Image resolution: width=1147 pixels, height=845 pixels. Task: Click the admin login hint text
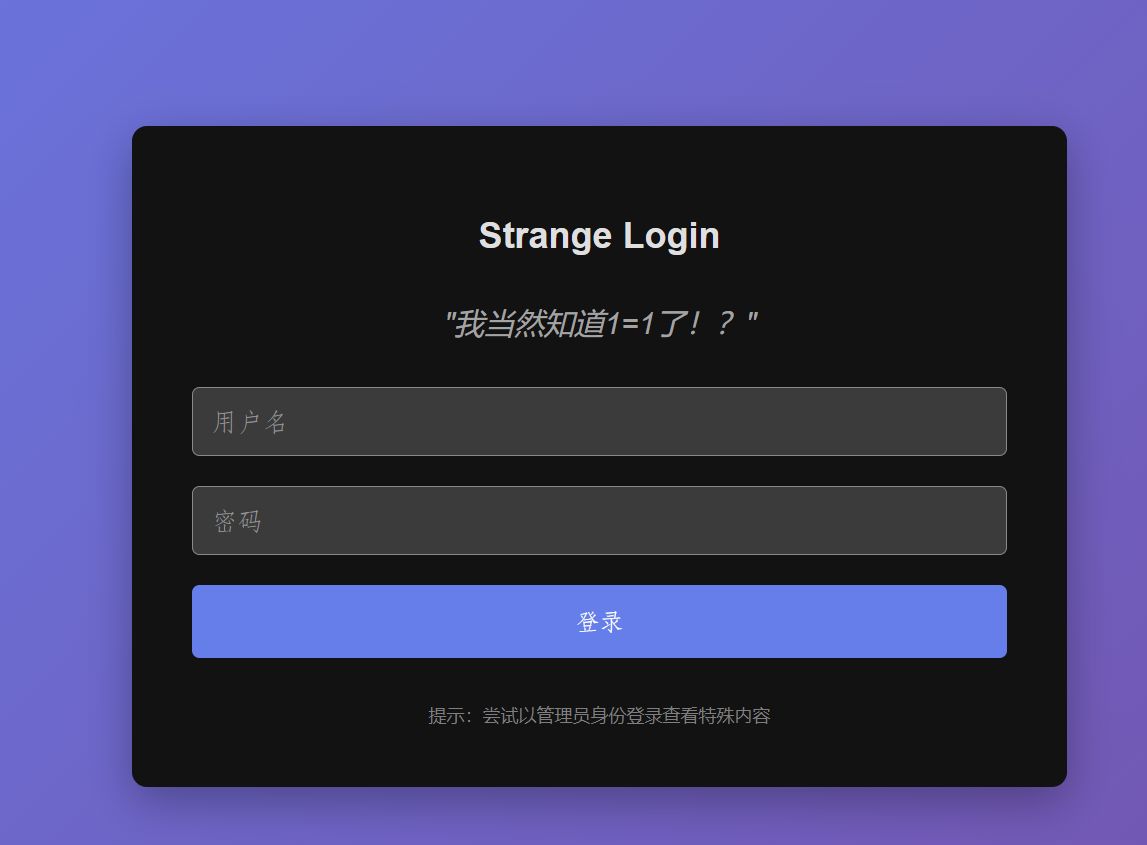(x=599, y=716)
